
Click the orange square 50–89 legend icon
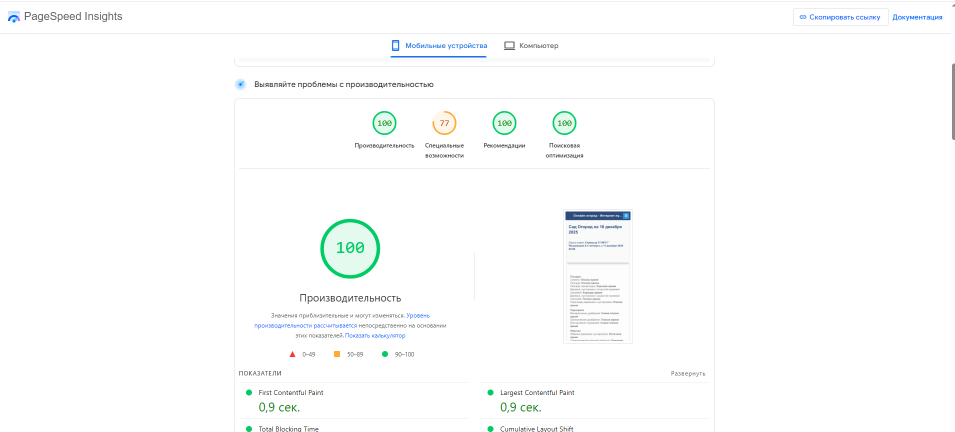[337, 354]
